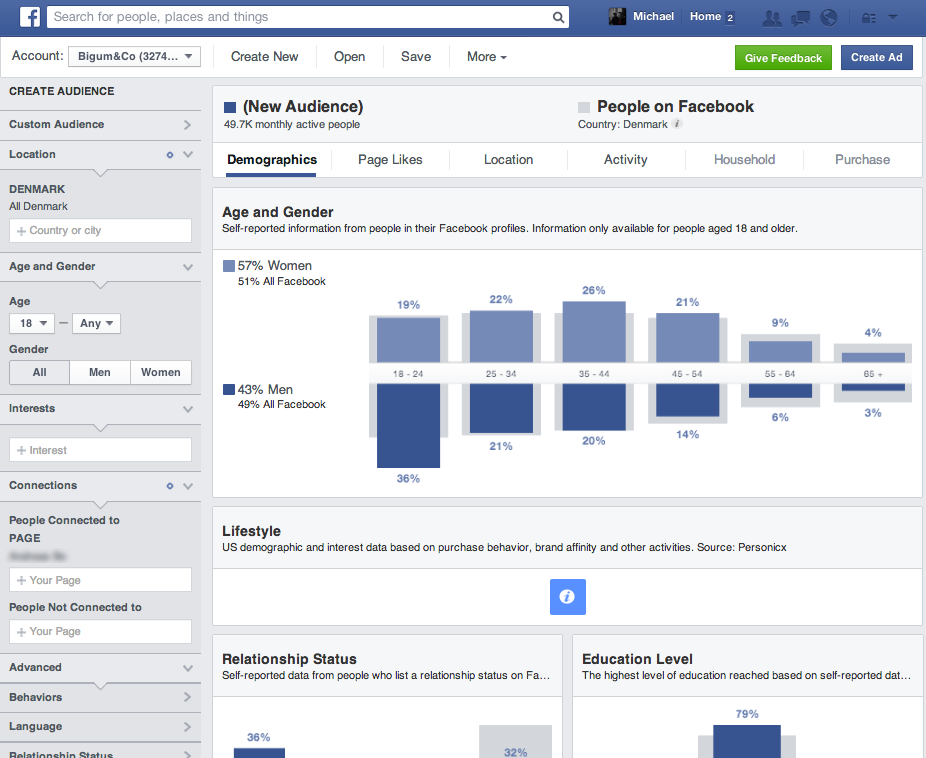Open notifications globe icon
The height and width of the screenshot is (758, 926).
[829, 18]
